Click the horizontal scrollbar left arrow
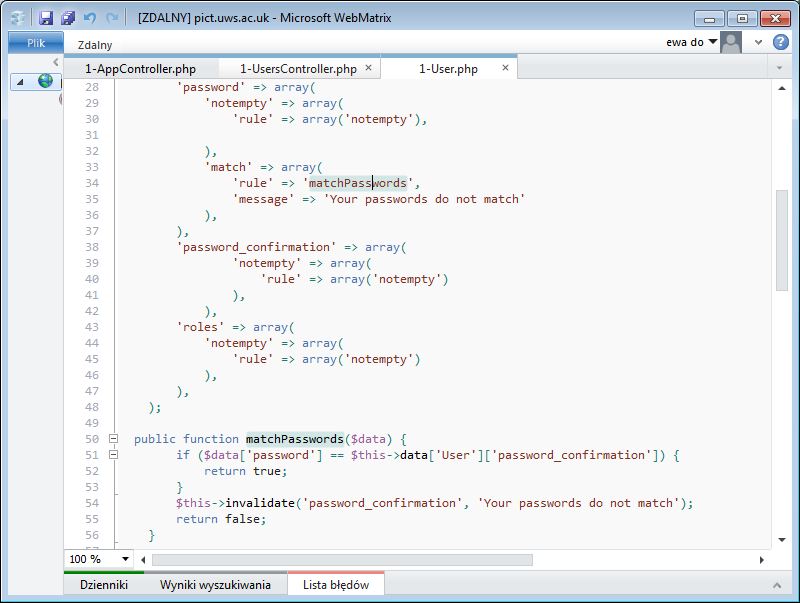This screenshot has width=800, height=603. (x=143, y=560)
